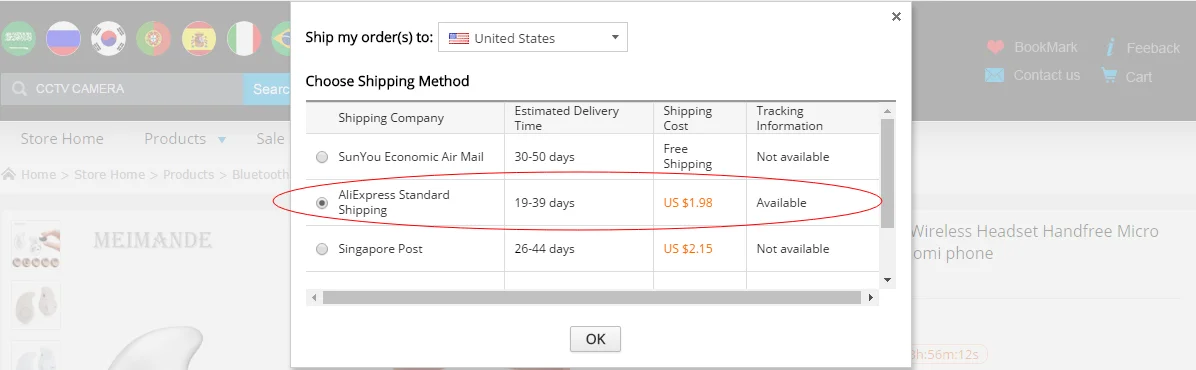Screen dimensions: 1196x370
Task: Click the Feeback info icon
Action: pyautogui.click(x=1111, y=47)
